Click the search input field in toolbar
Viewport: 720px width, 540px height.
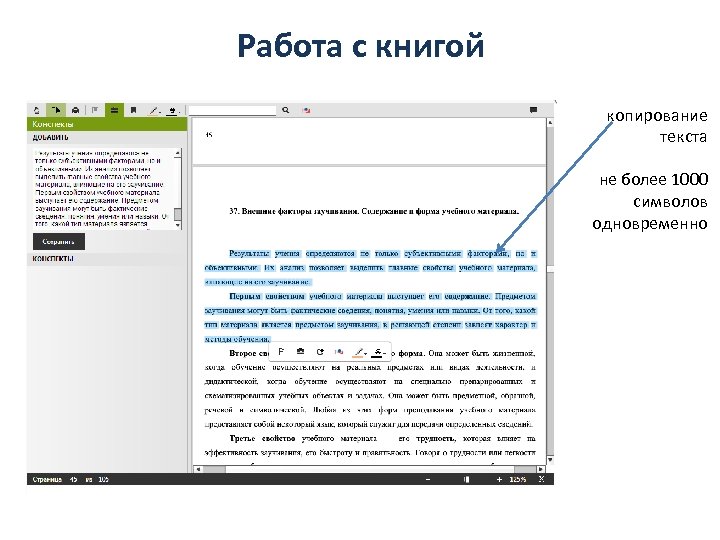click(232, 110)
